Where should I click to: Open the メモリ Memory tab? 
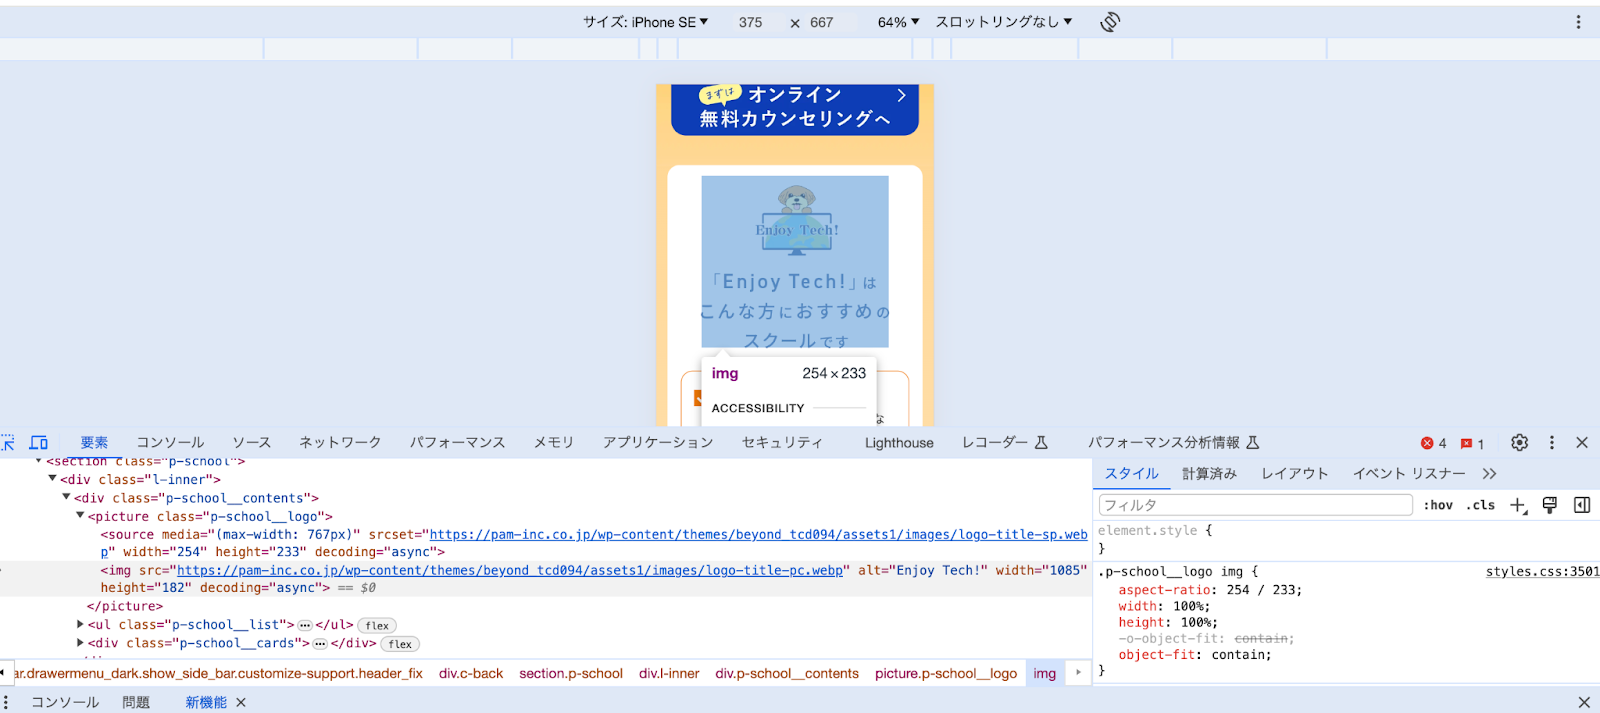point(554,442)
